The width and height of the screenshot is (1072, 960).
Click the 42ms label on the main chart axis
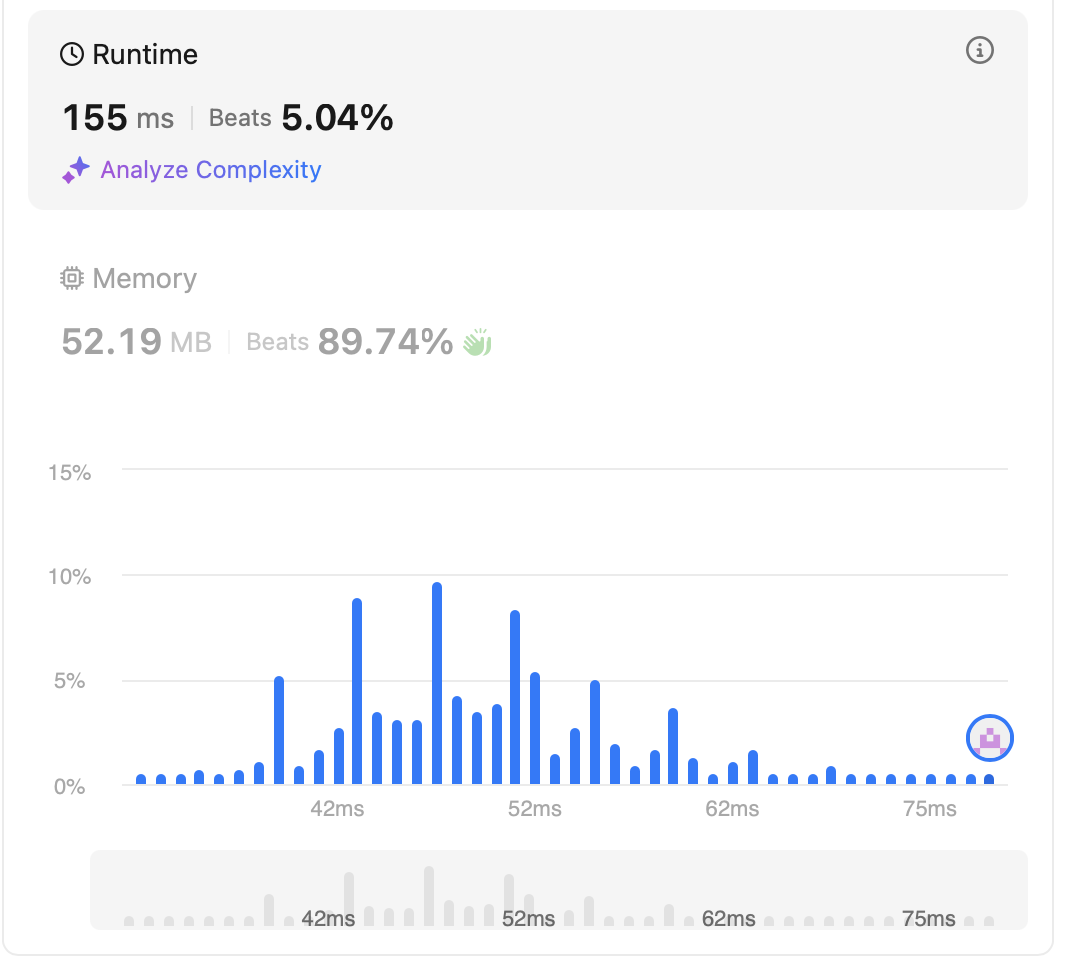[337, 809]
